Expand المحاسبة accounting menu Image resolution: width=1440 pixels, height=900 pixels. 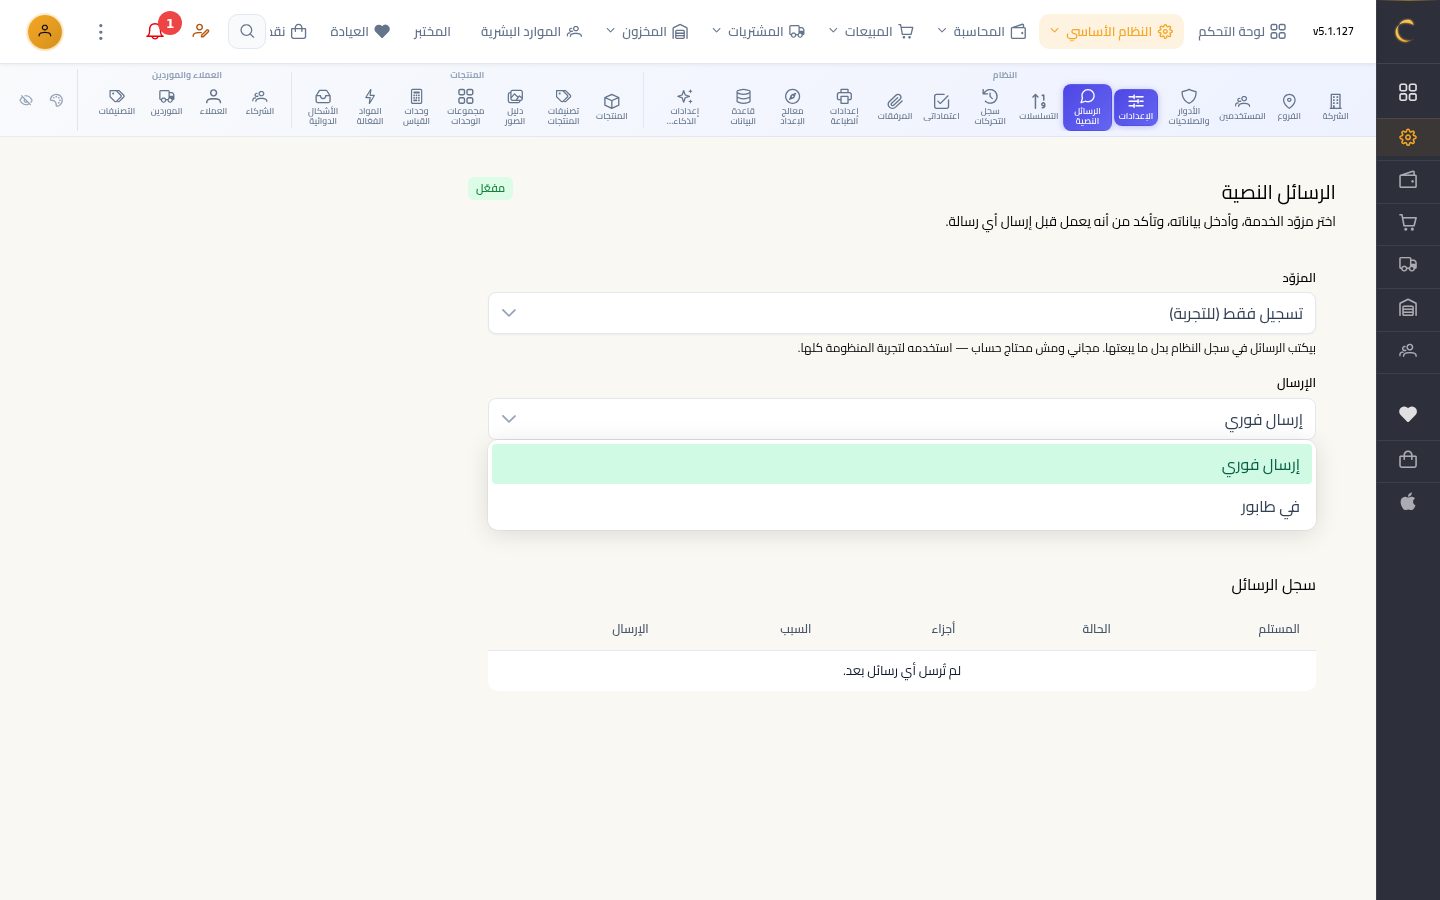pyautogui.click(x=982, y=32)
